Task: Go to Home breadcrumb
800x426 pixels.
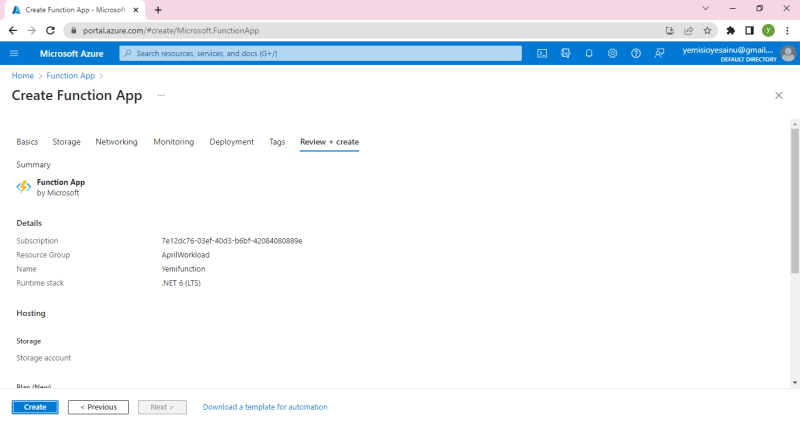Action: point(22,76)
